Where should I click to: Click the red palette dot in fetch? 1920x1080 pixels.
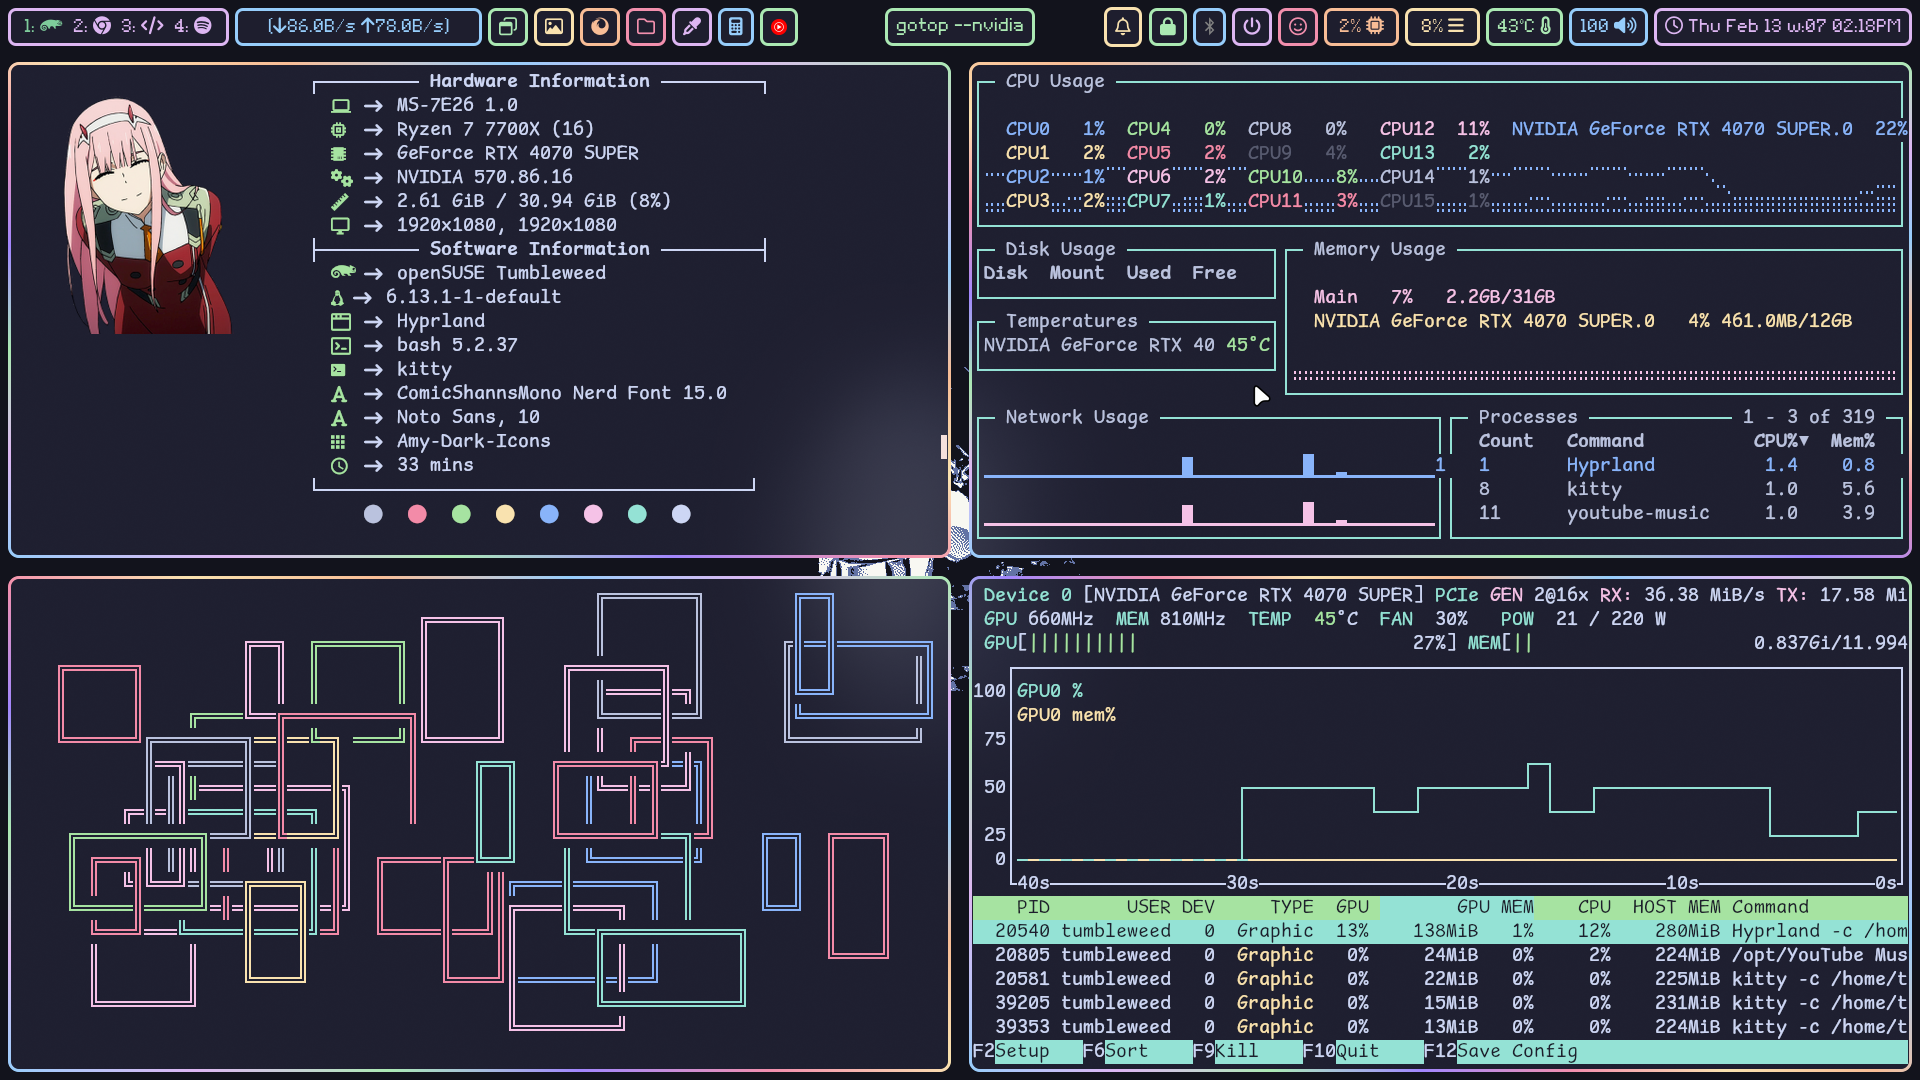(417, 514)
